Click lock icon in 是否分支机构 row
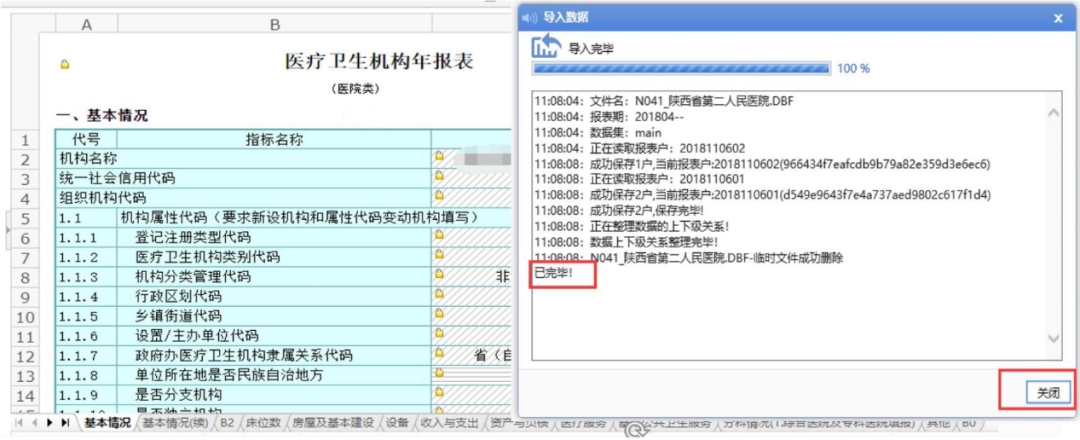Screen dimensions: 1080x440 click(x=438, y=394)
